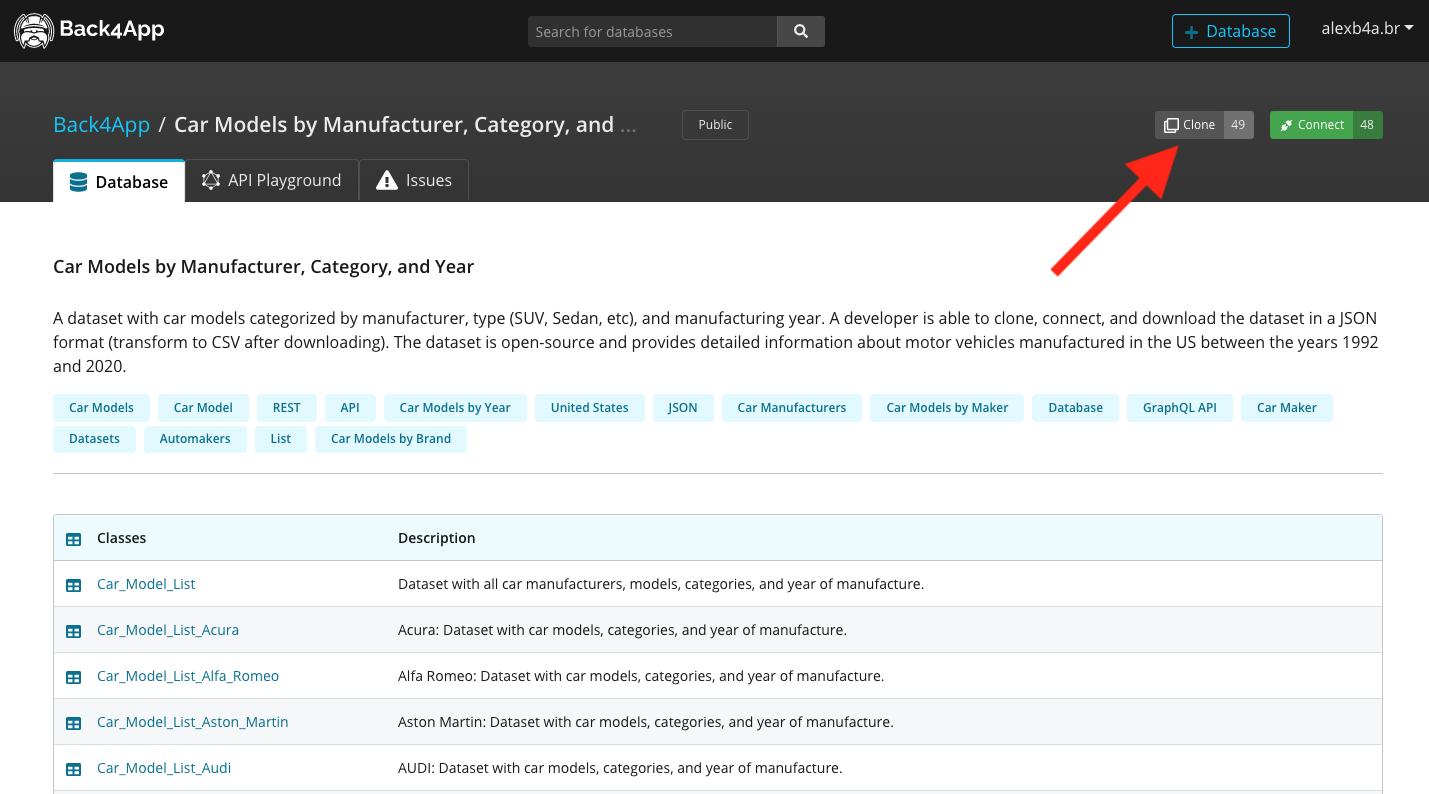The width and height of the screenshot is (1429, 794).
Task: Click the Description column header
Action: [437, 538]
